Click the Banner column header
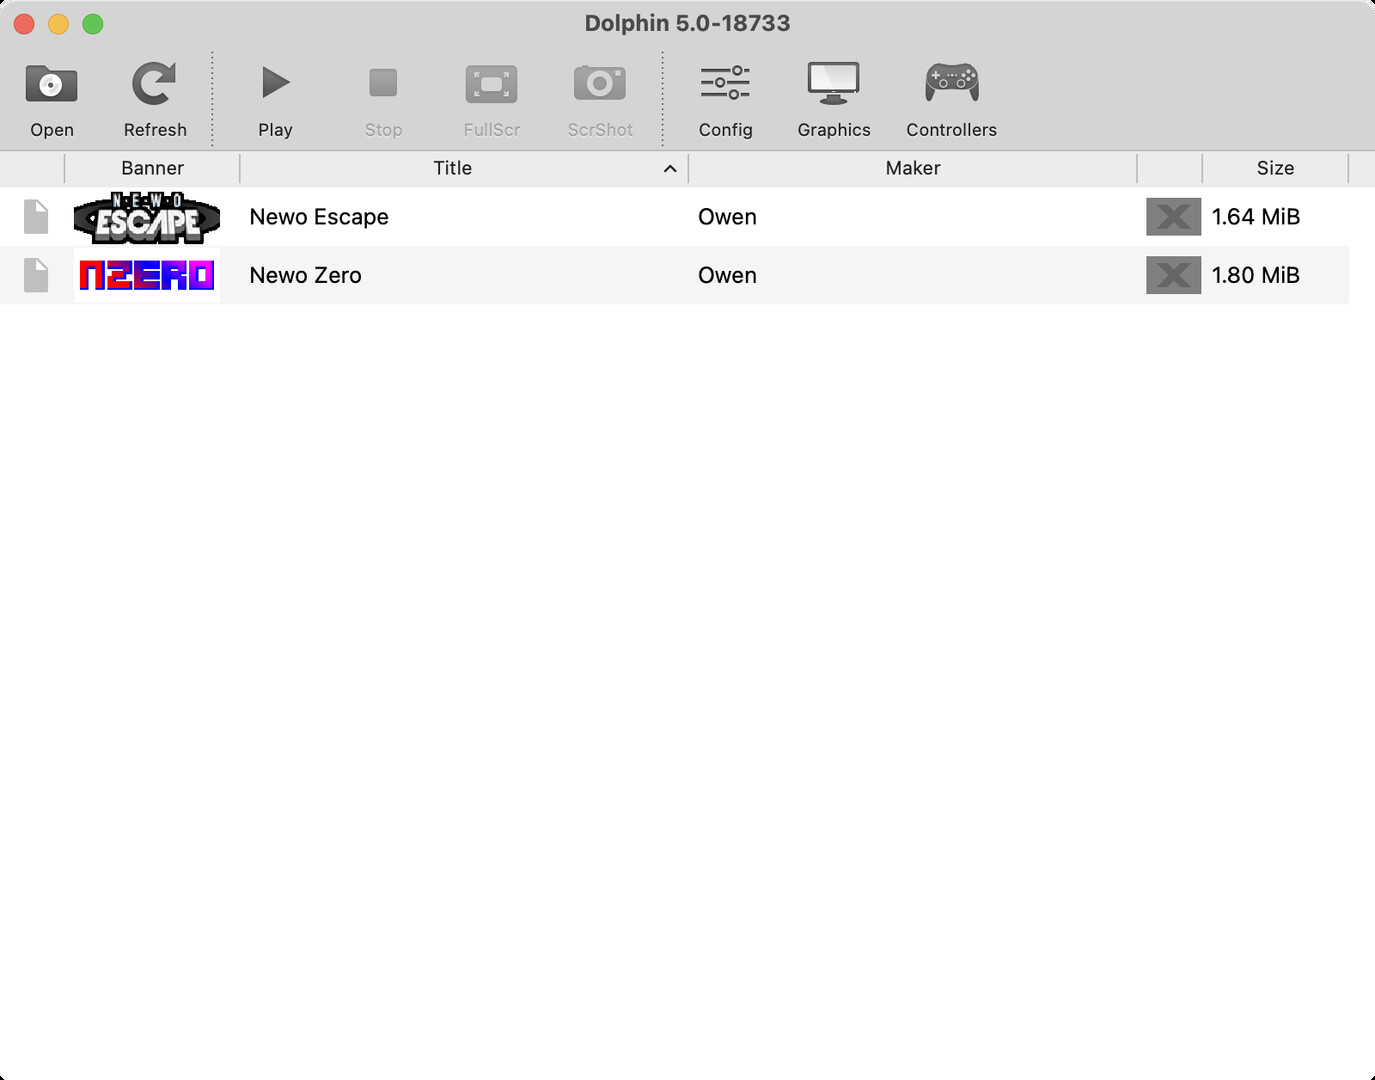1375x1080 pixels. [152, 168]
